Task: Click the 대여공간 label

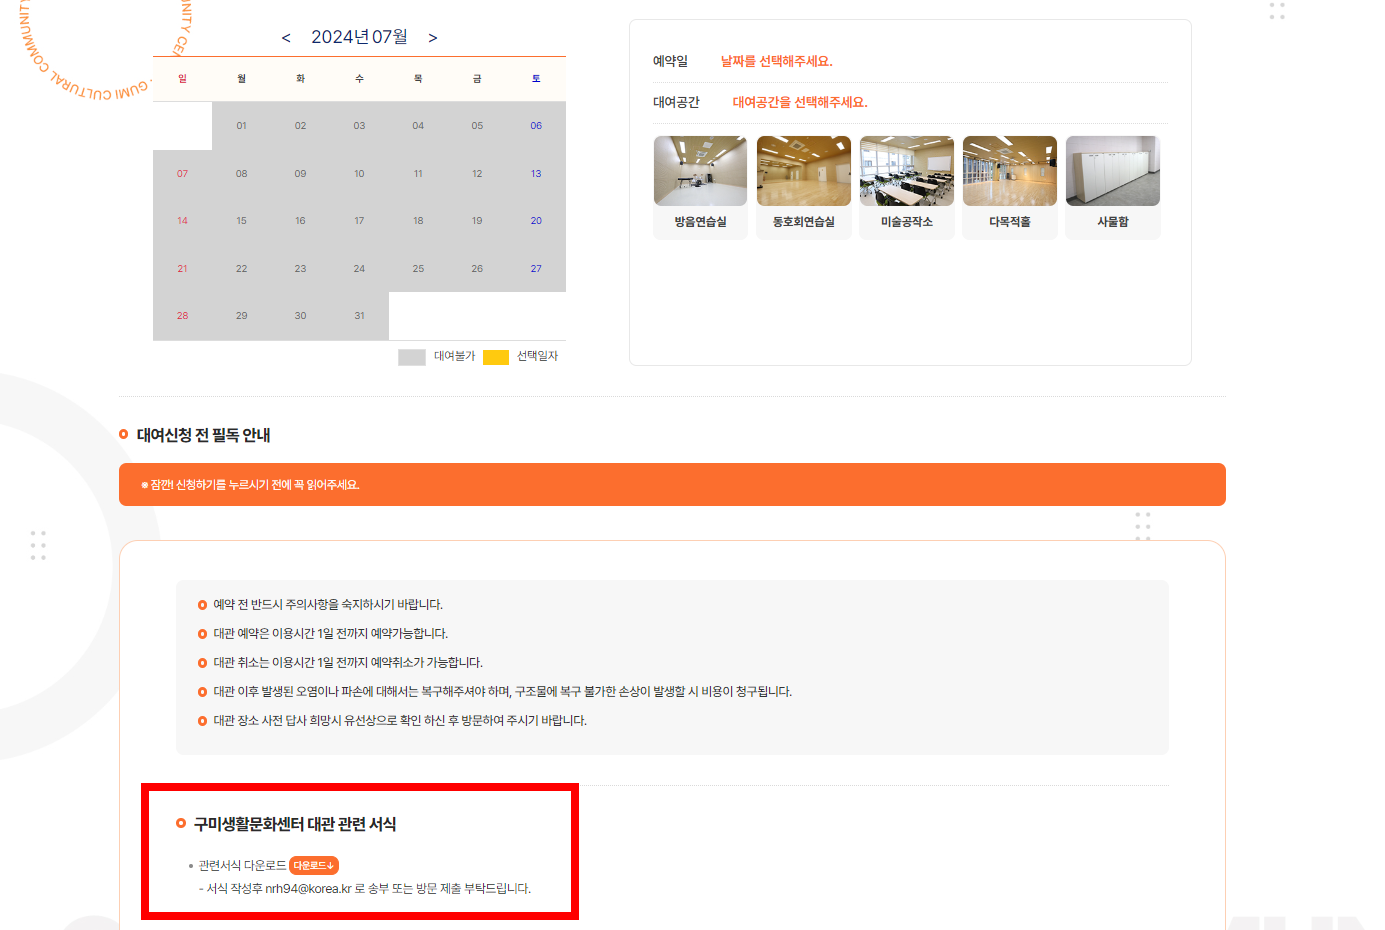Action: point(676,102)
